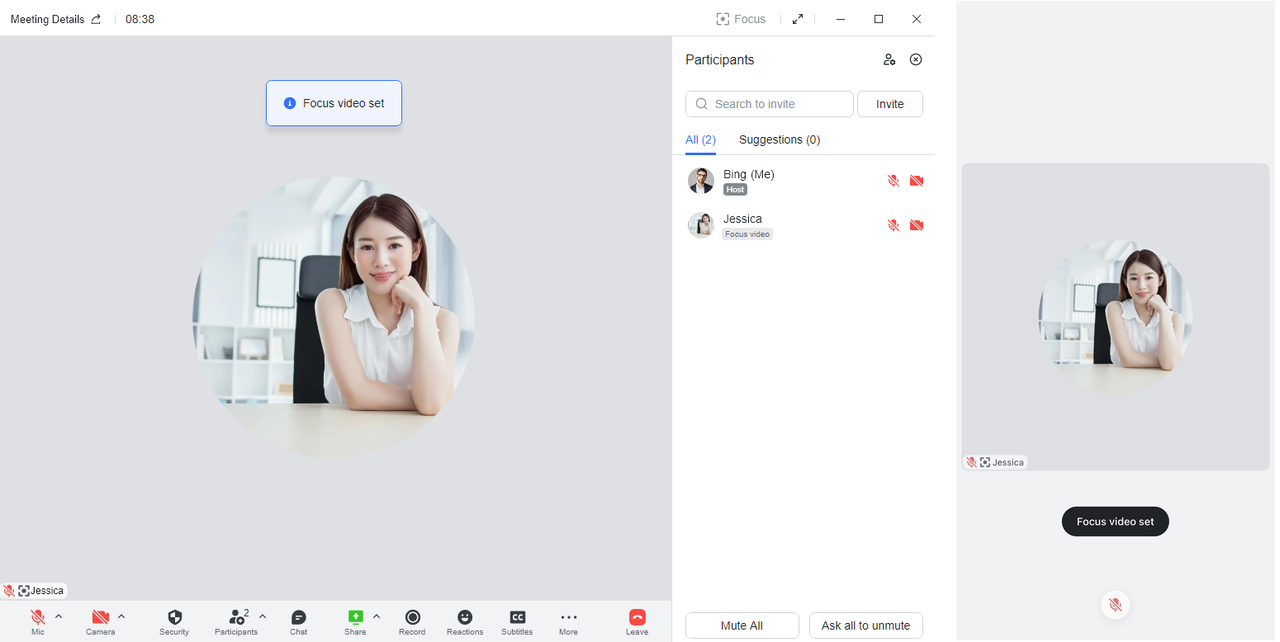The height and width of the screenshot is (642, 1280).
Task: Enable Subtitles with the CC icon
Action: (517, 620)
